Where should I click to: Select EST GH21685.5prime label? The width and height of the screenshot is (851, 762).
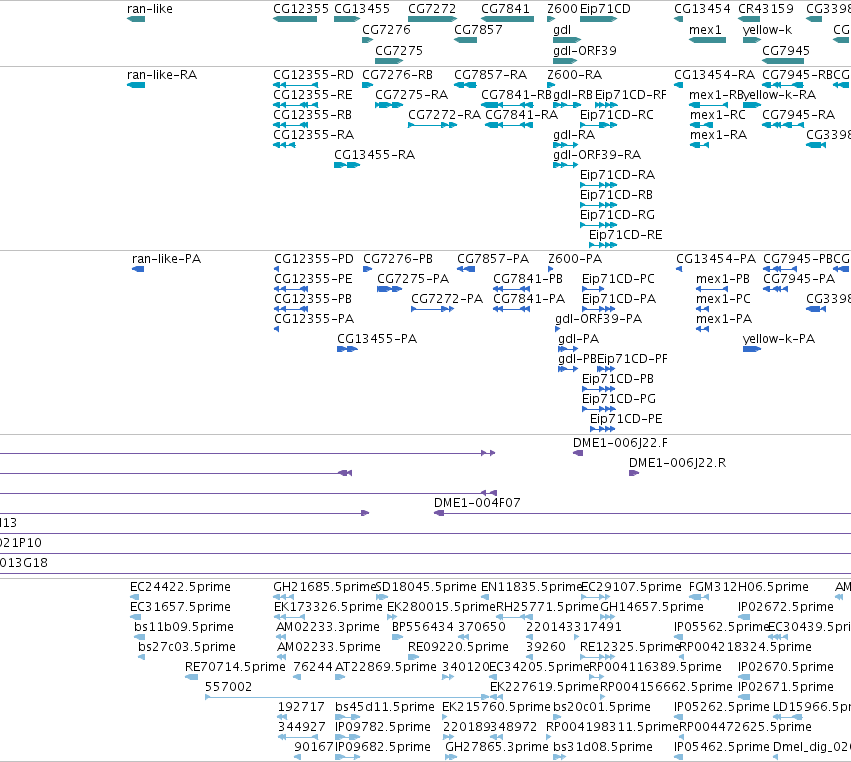[325, 587]
